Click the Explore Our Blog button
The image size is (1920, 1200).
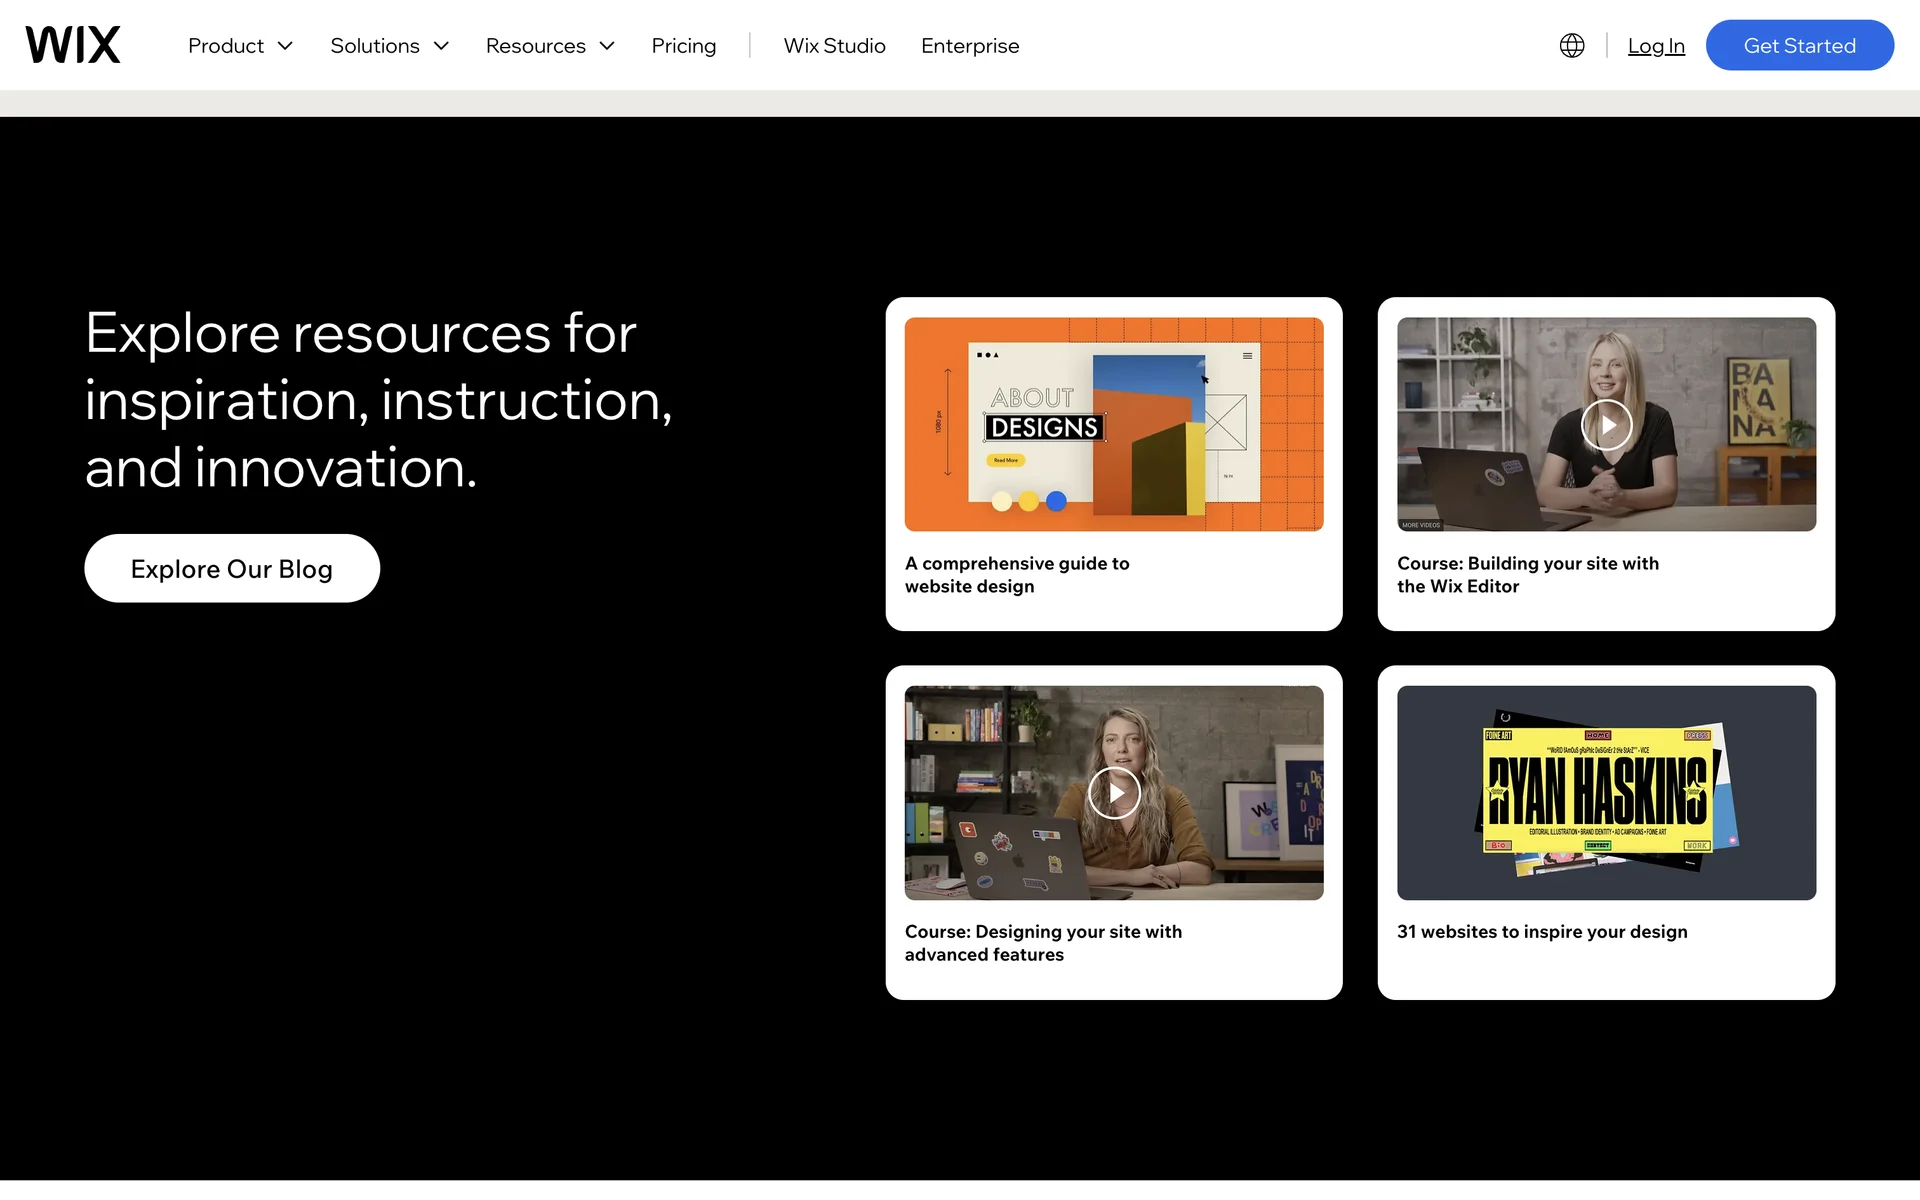[x=232, y=568]
